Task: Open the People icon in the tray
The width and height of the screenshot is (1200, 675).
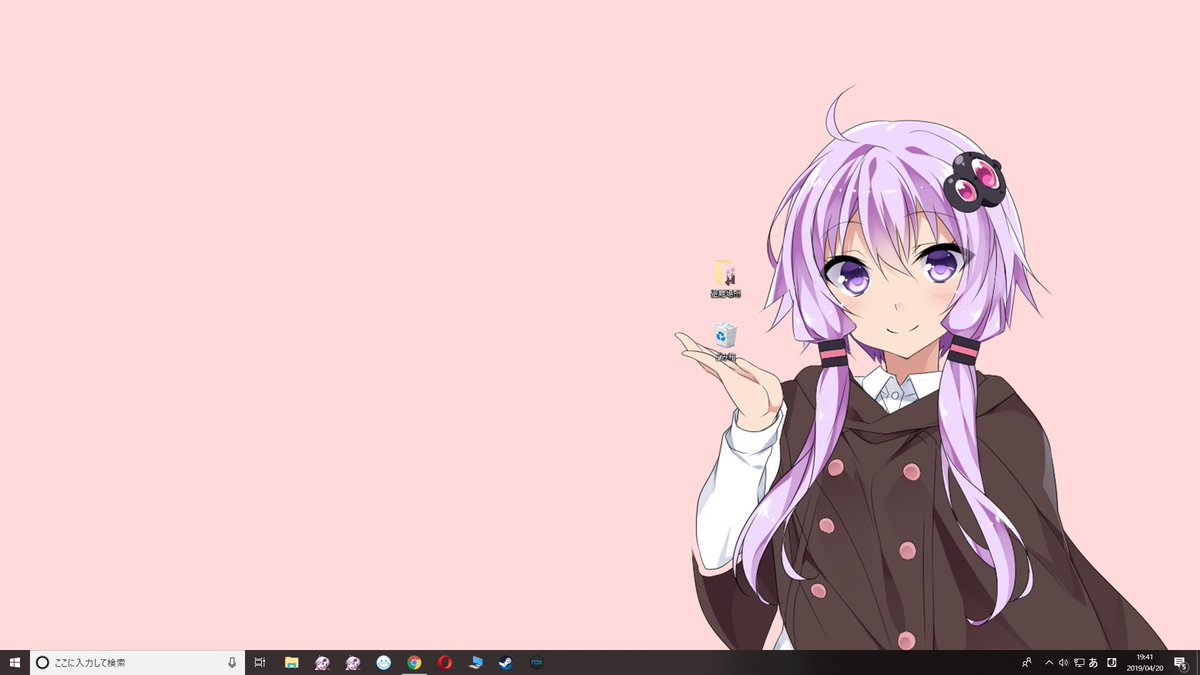Action: tap(1026, 662)
